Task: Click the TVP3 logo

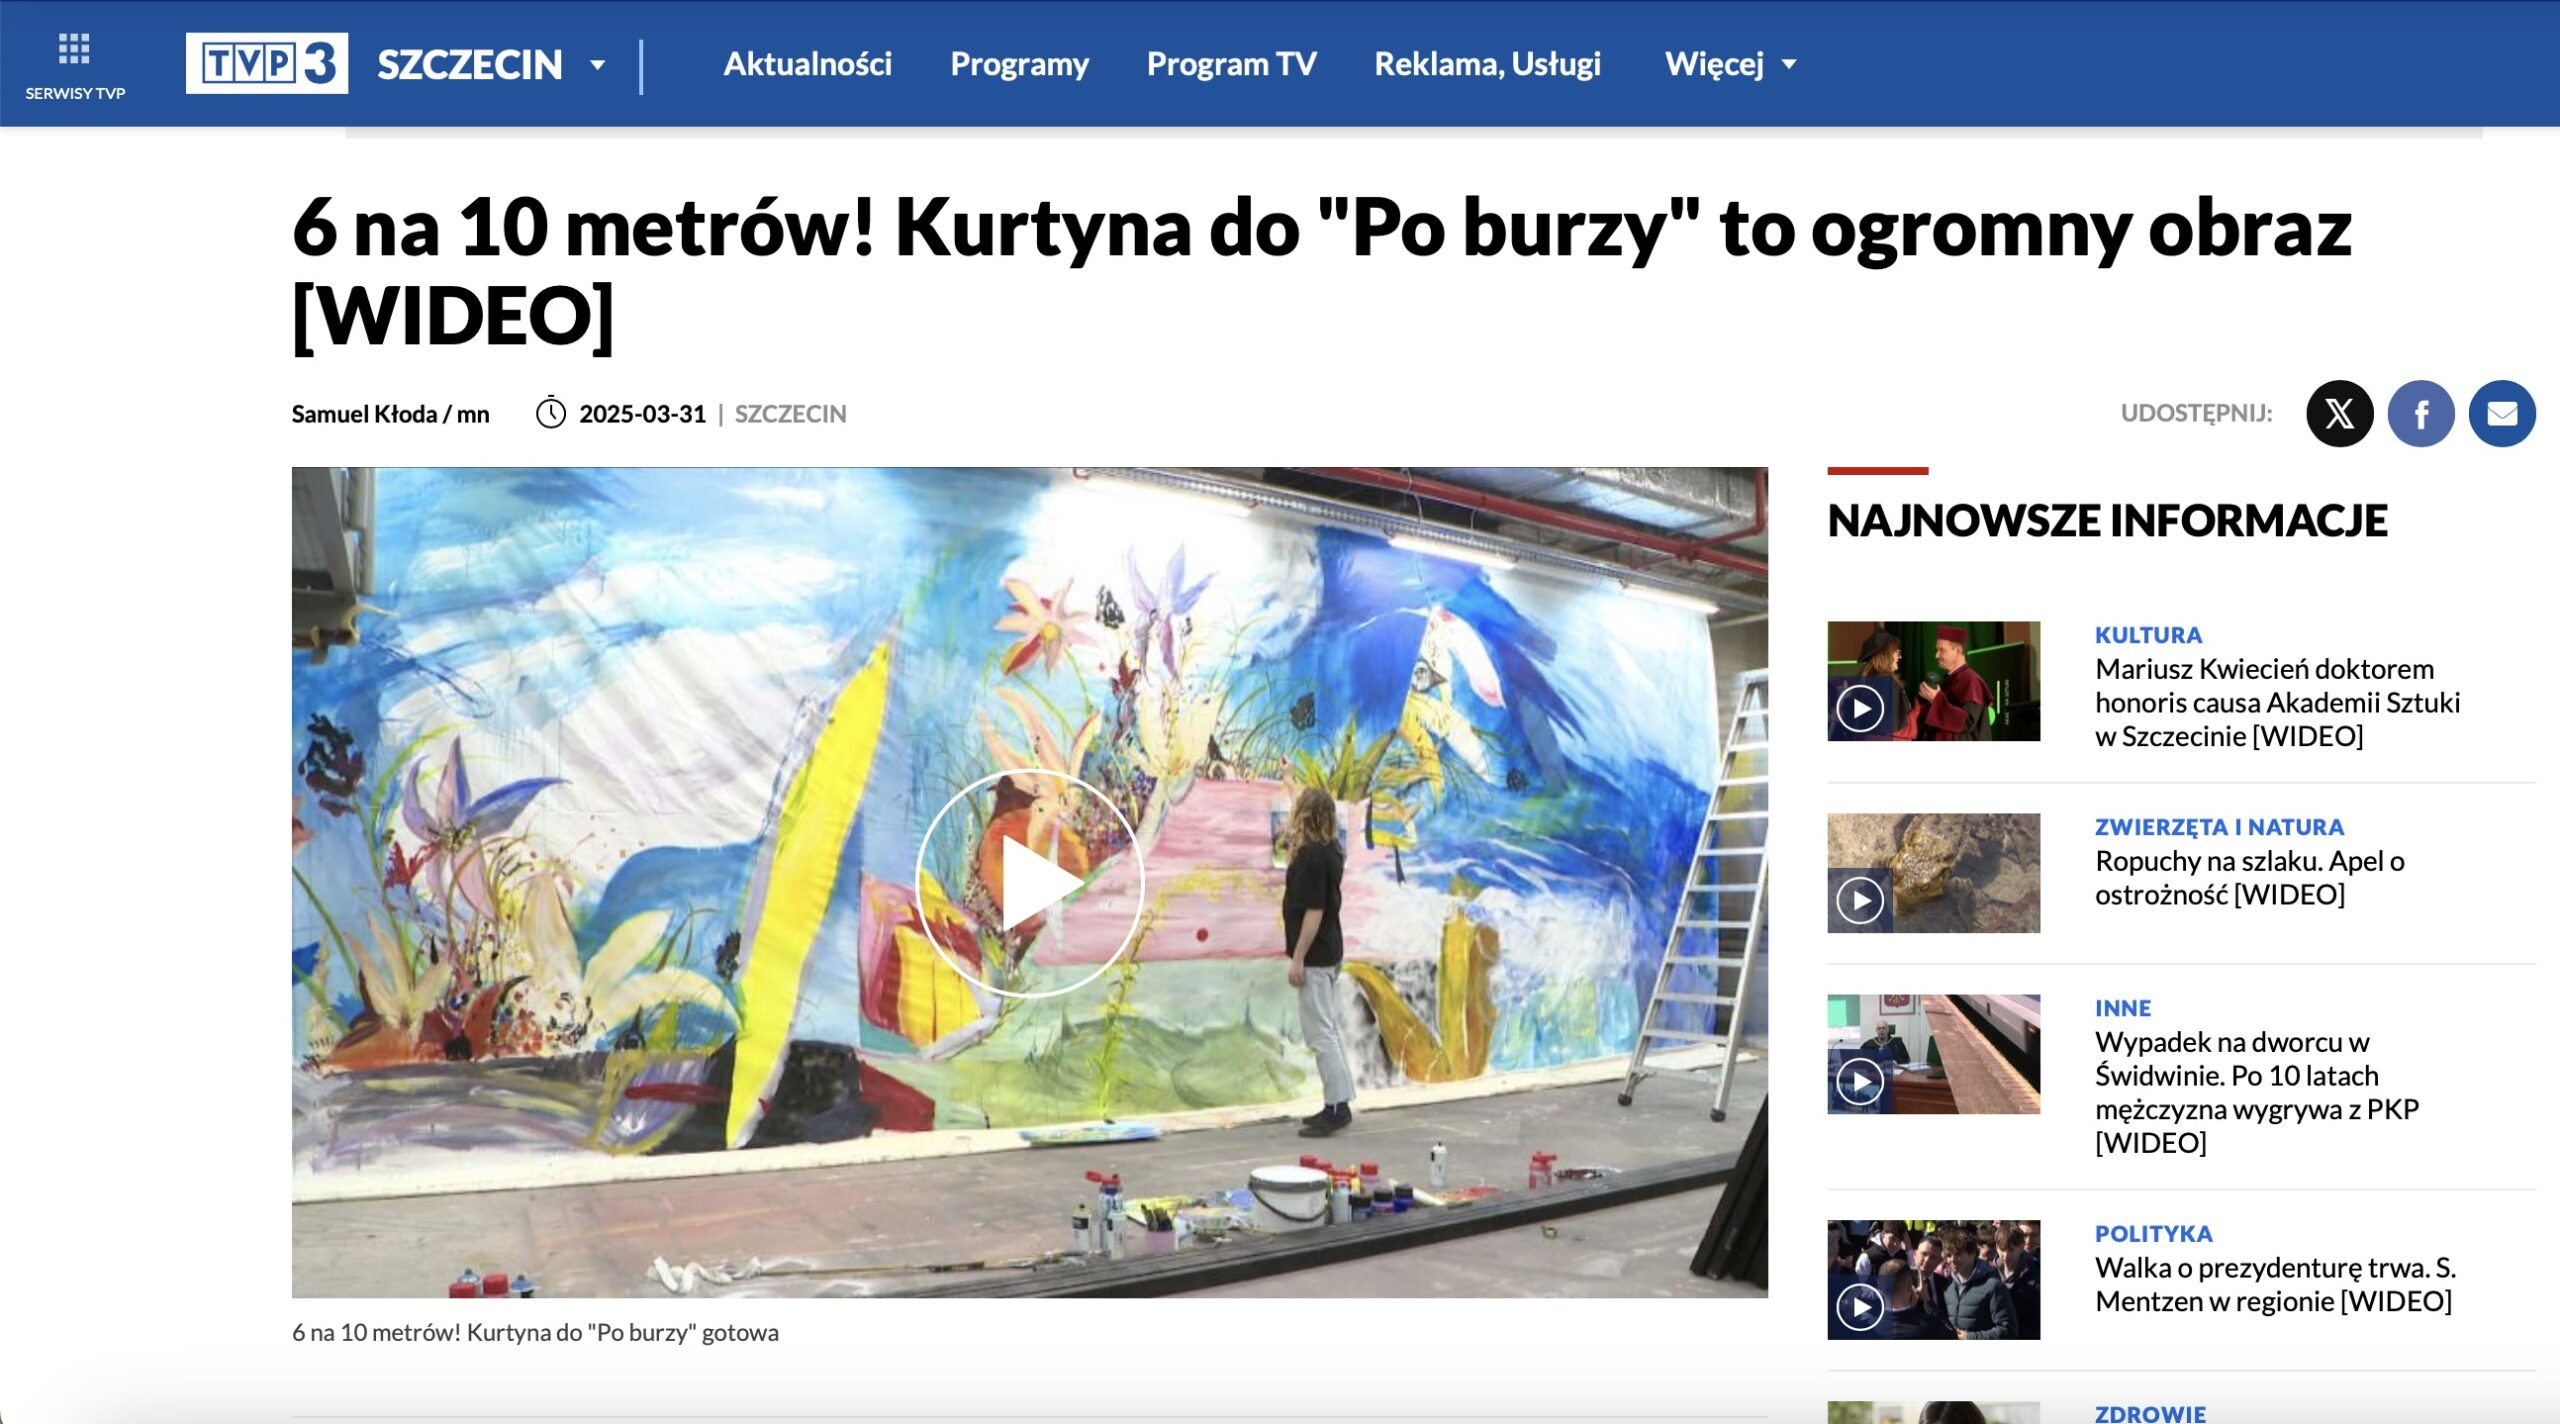Action: coord(266,64)
